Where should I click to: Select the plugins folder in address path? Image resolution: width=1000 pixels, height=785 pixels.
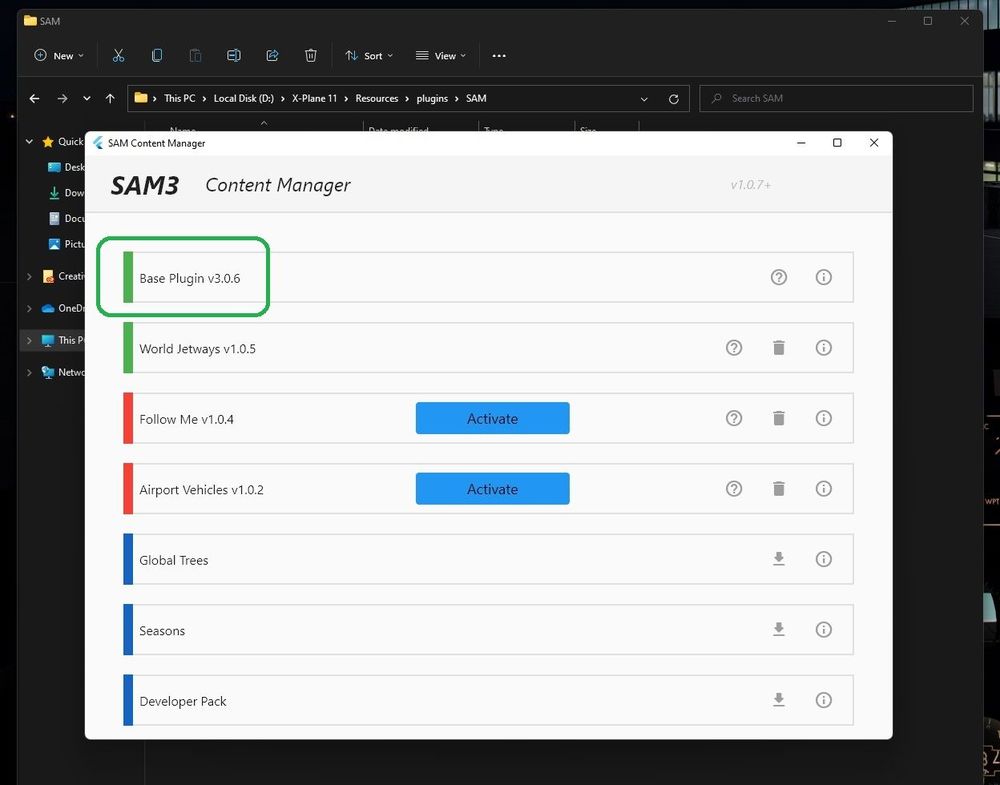click(432, 98)
